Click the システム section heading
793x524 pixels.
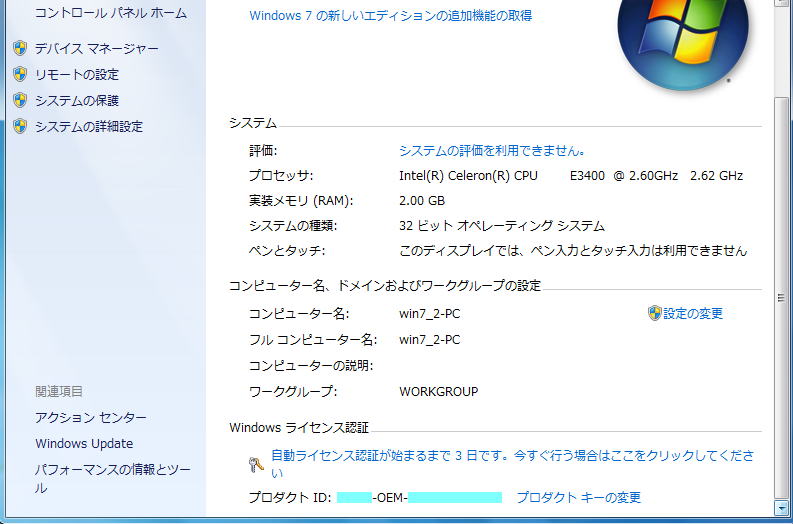tap(253, 123)
